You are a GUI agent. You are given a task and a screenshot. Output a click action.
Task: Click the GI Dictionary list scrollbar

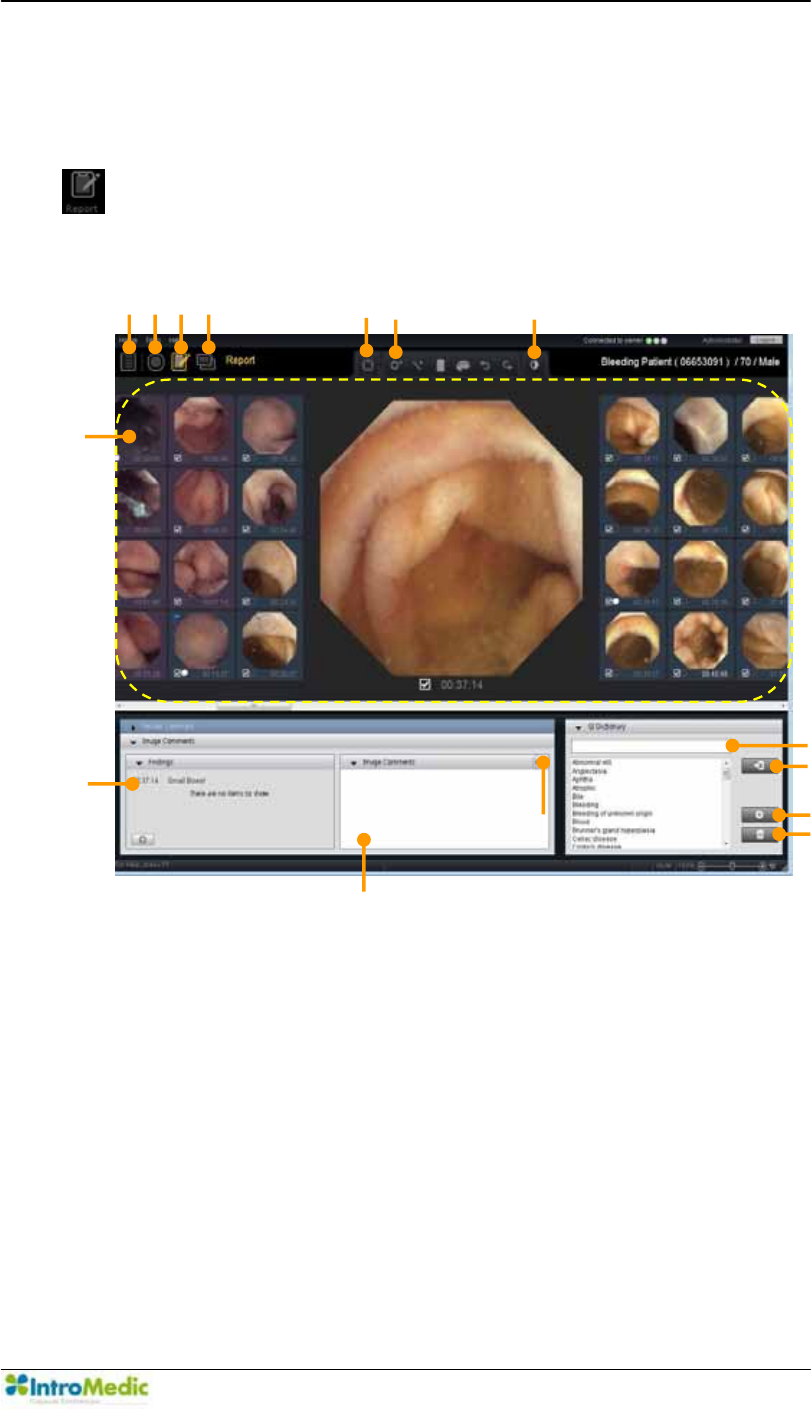(728, 802)
